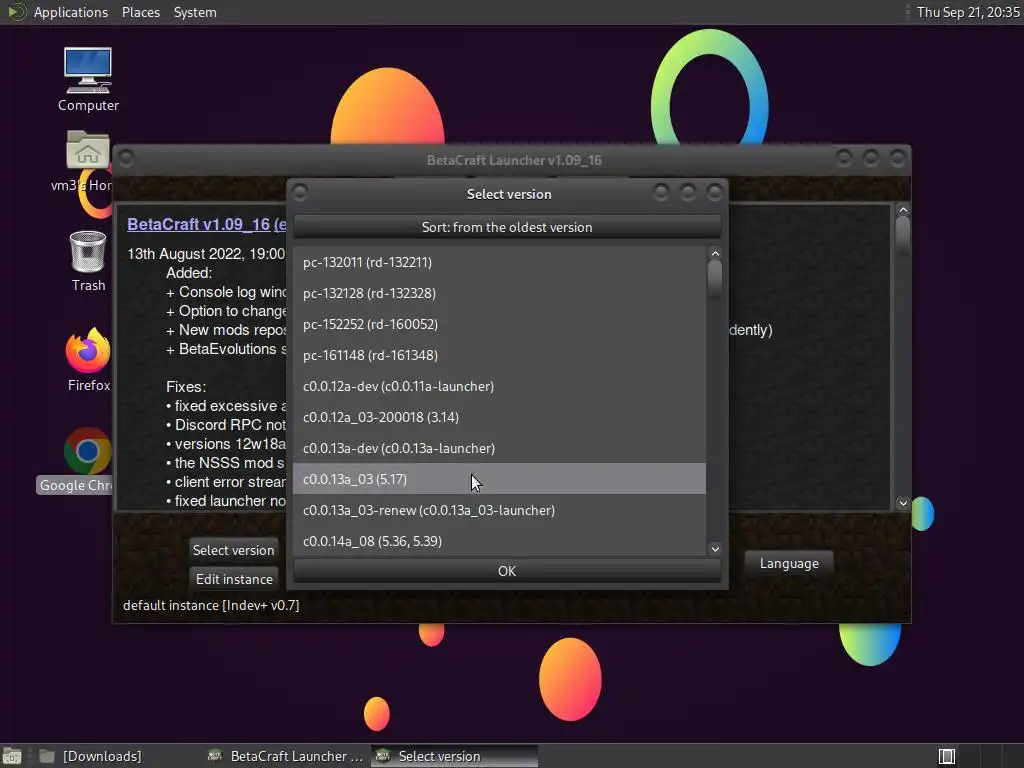
Task: Minimize the BetaCraft Launcher window
Action: [x=844, y=158]
